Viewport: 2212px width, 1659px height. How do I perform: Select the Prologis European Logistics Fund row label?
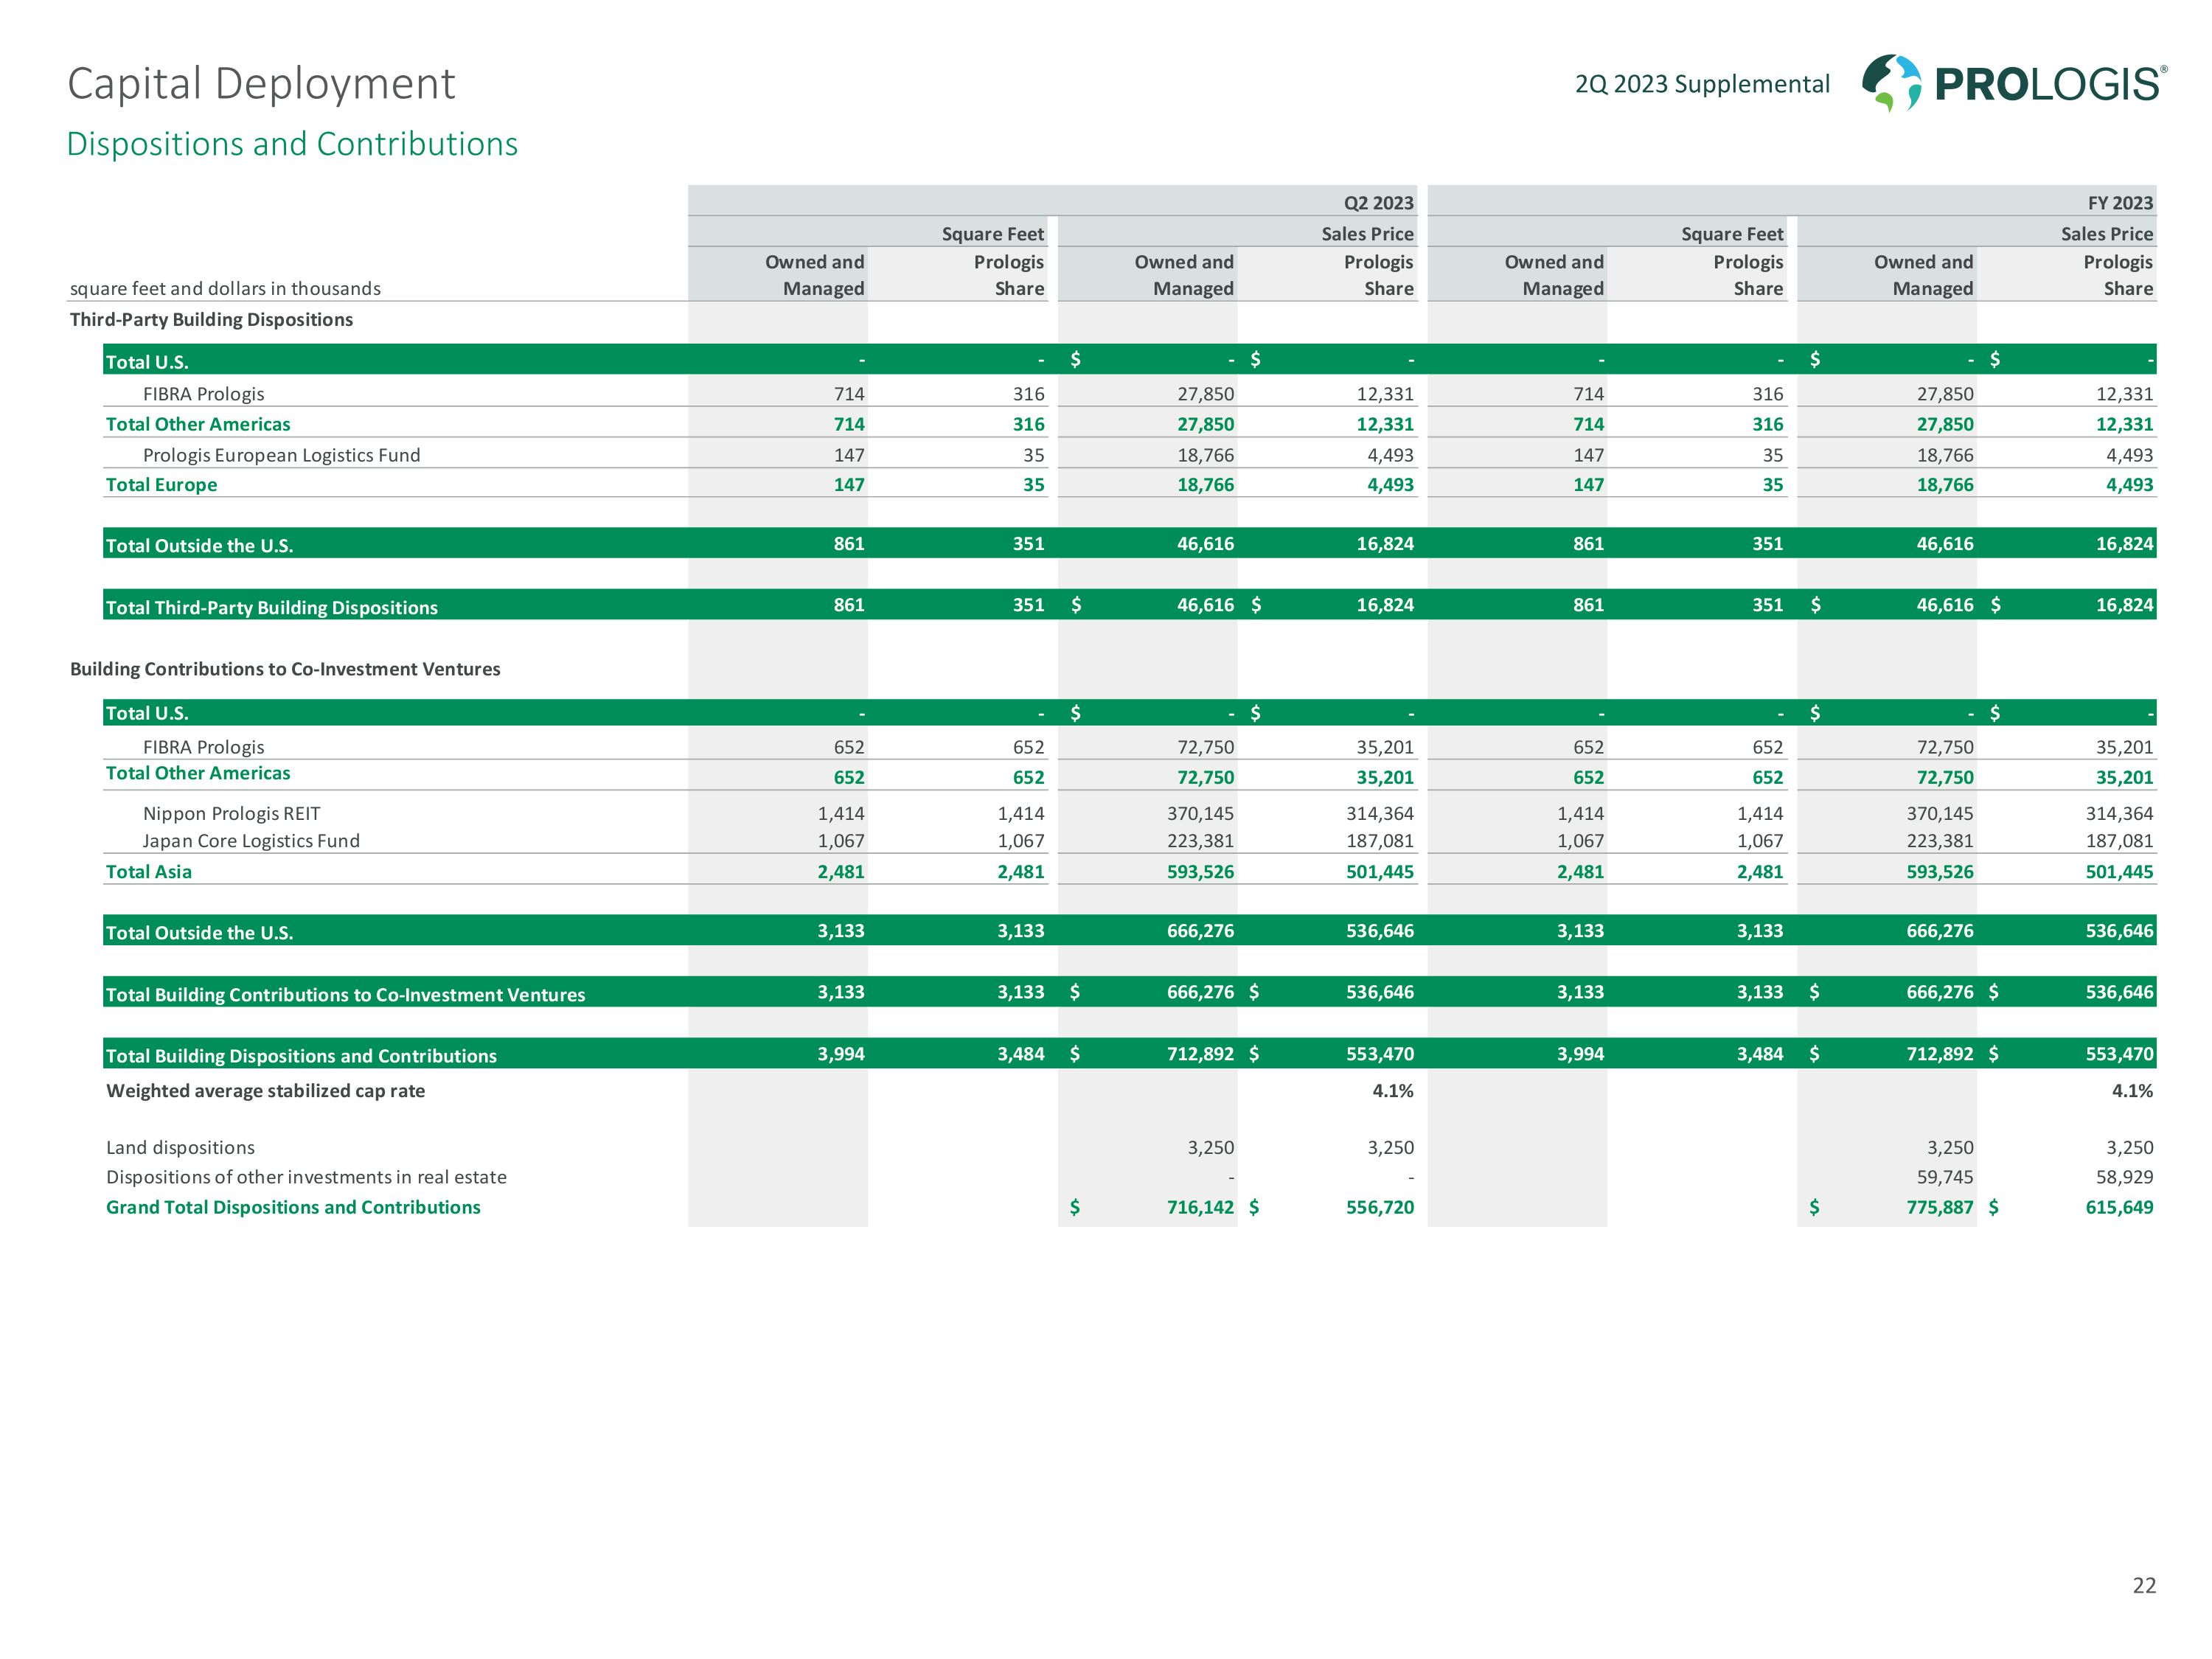click(x=281, y=455)
